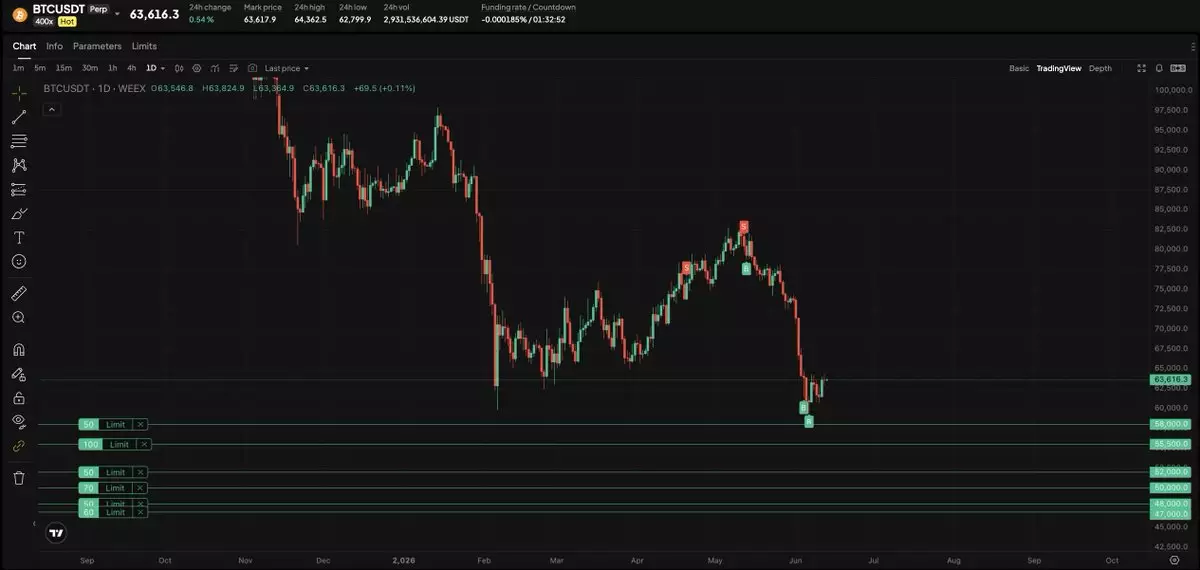This screenshot has width=1200, height=570.
Task: Select the crosshair cursor tool
Action: (19, 92)
